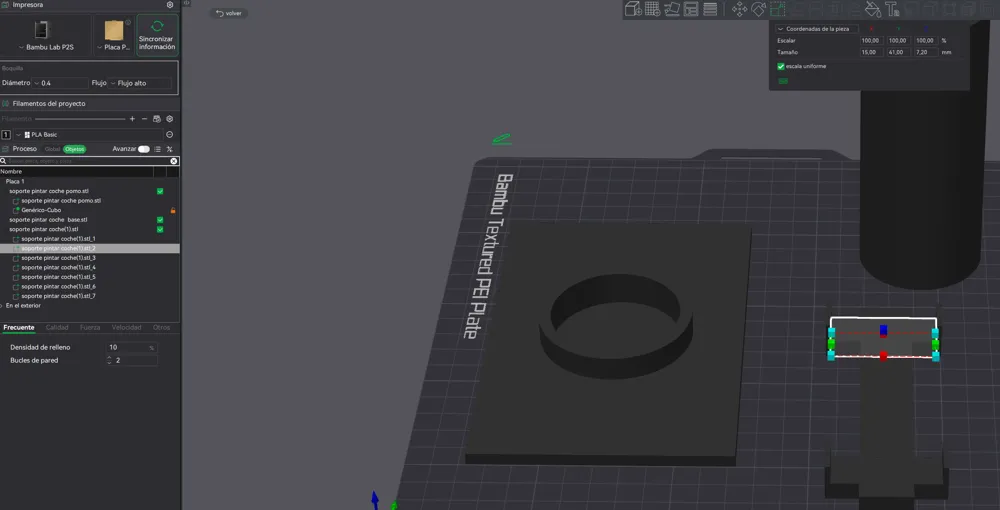Click the Add object cube icon
1000x510 pixels.
[x=633, y=9]
